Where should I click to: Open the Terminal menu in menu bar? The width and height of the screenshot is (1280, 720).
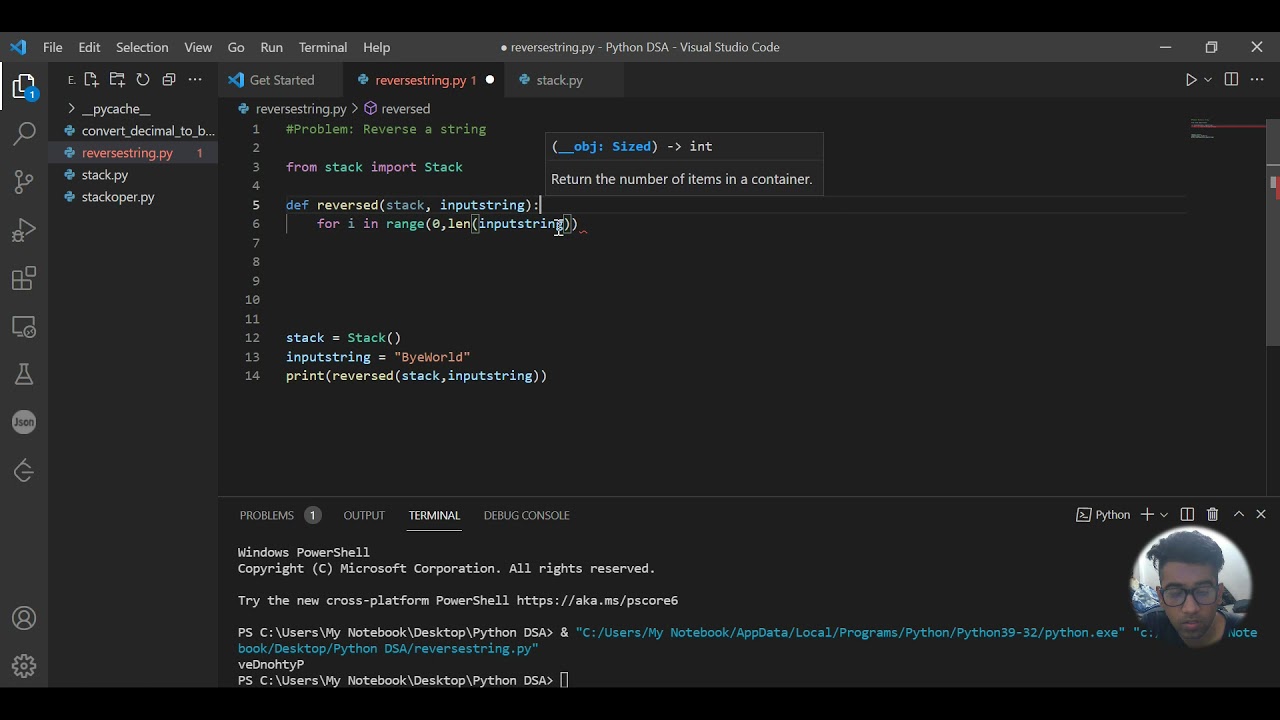322,47
